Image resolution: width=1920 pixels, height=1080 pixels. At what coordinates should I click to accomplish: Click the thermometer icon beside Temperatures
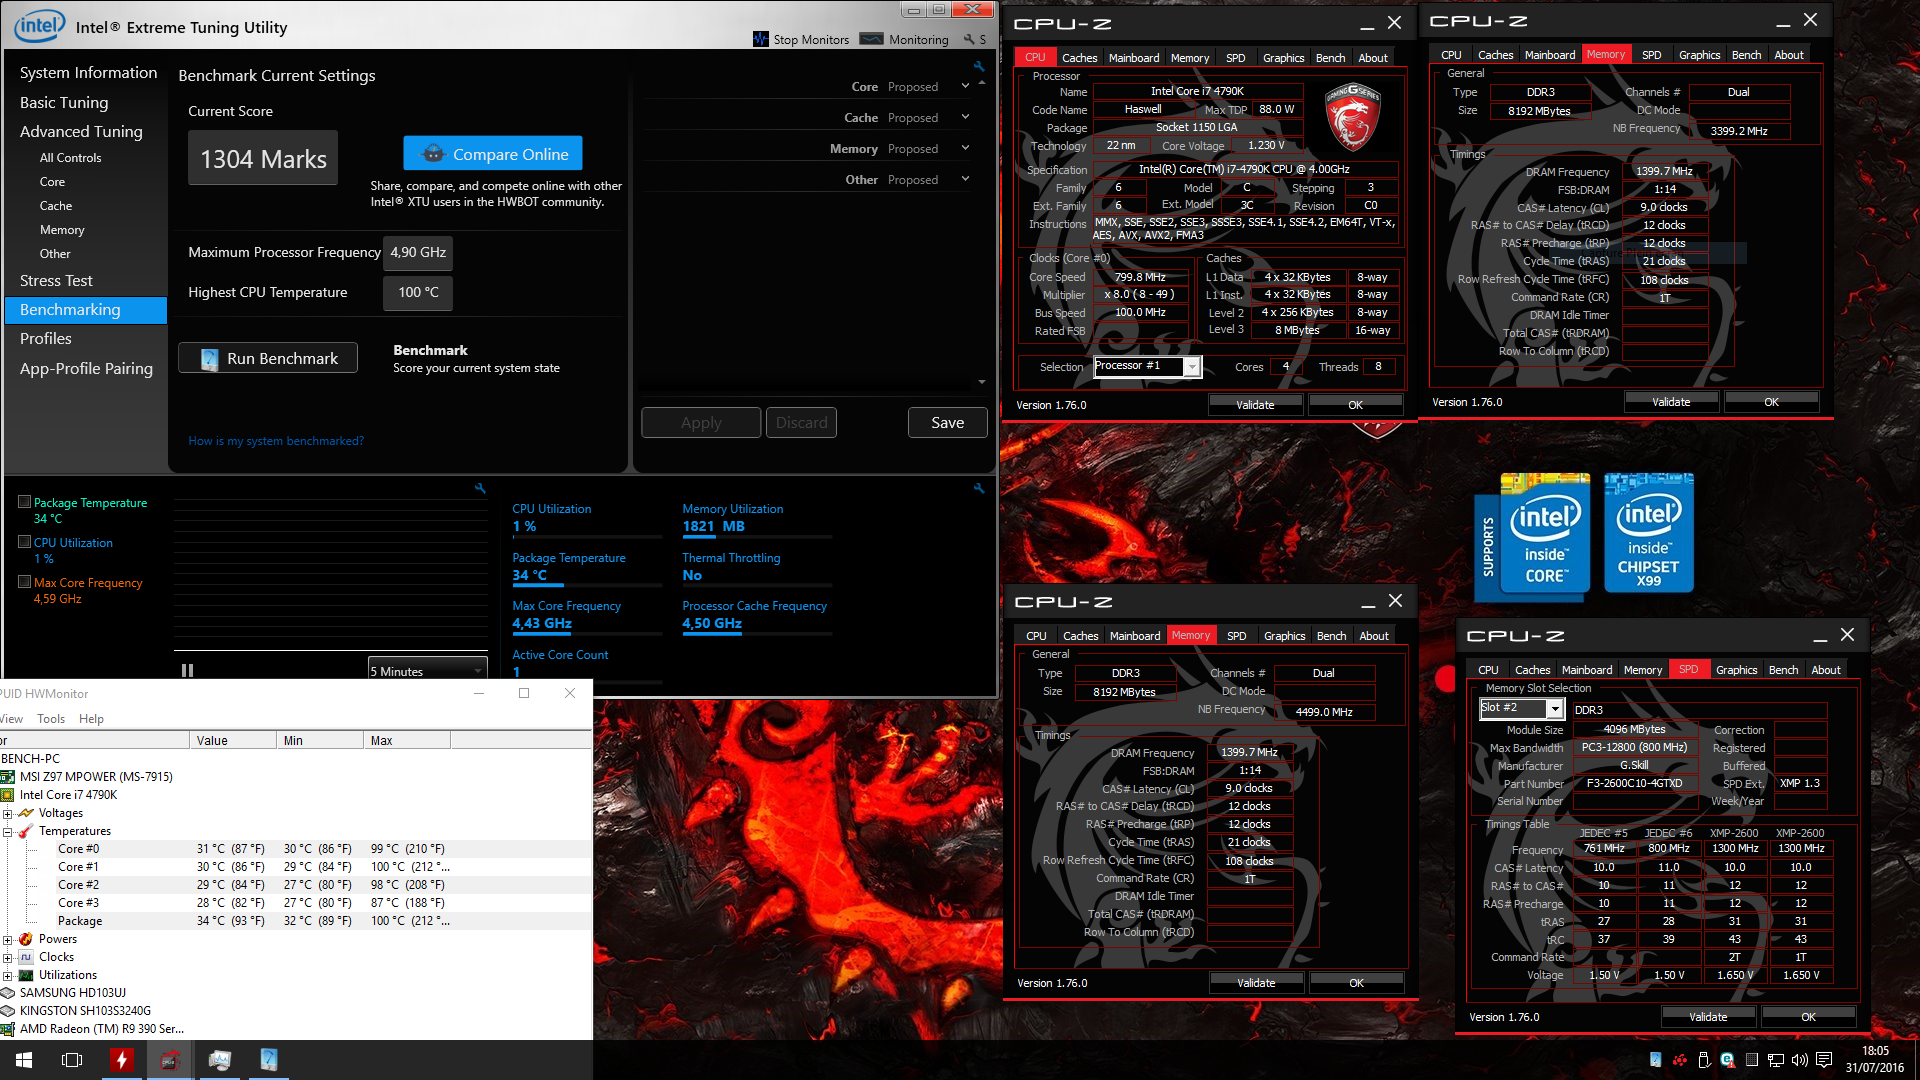(x=26, y=831)
